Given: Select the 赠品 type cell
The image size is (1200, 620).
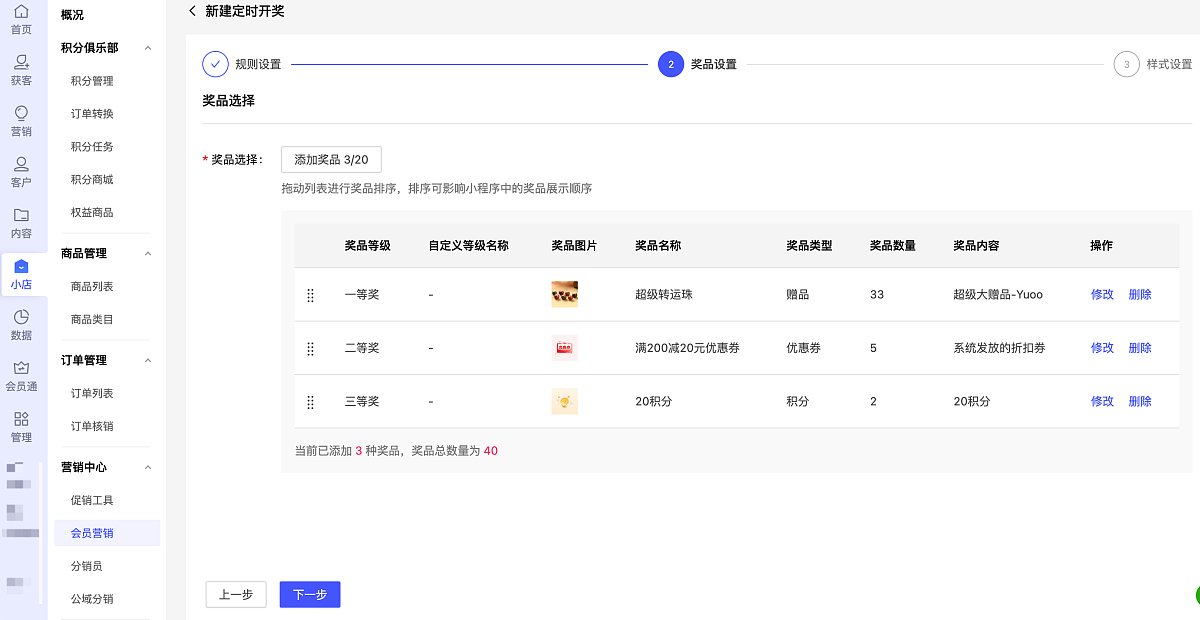Looking at the screenshot, I should point(798,295).
